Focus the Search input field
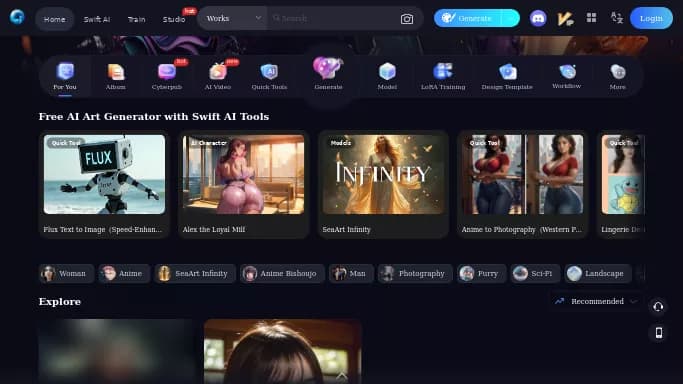683x384 pixels. [333, 18]
